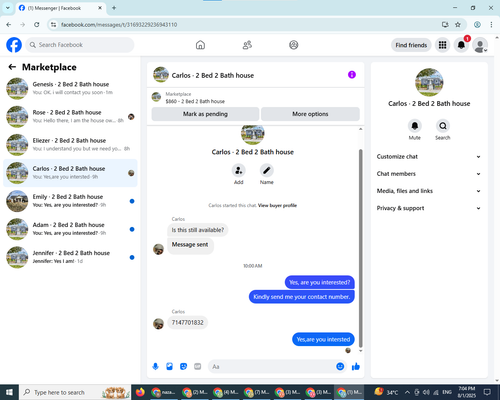Open the purple conversation information icon
500x400 pixels.
pyautogui.click(x=352, y=75)
